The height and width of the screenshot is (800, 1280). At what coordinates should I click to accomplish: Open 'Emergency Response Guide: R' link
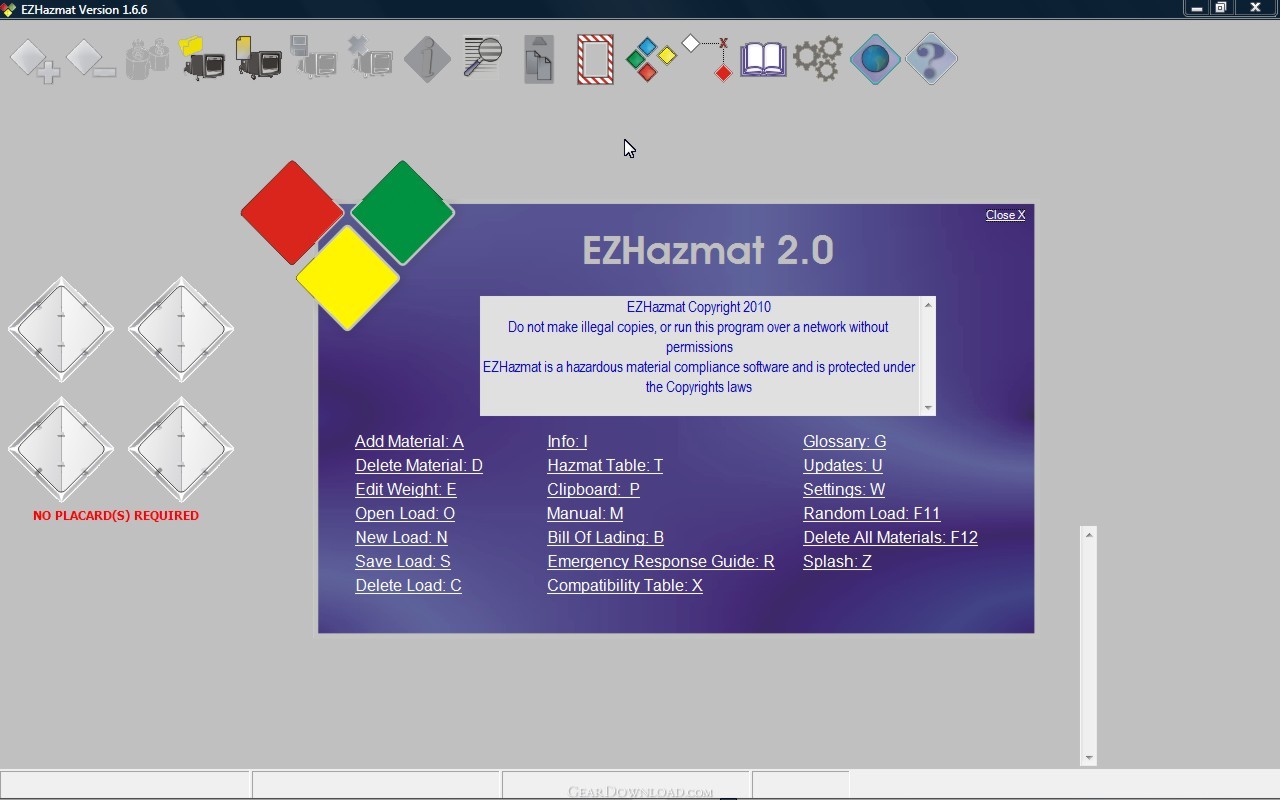coord(661,561)
